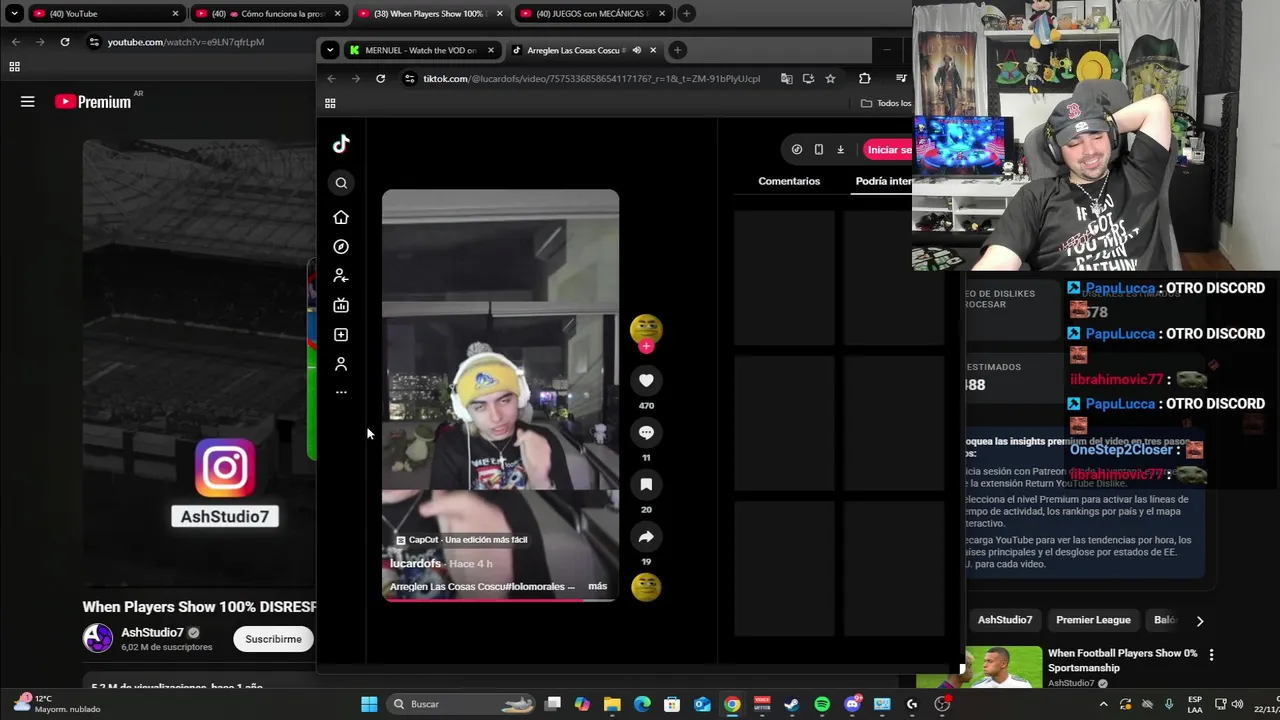
Task: Select the Comentarios tab on TikTok
Action: 789,181
